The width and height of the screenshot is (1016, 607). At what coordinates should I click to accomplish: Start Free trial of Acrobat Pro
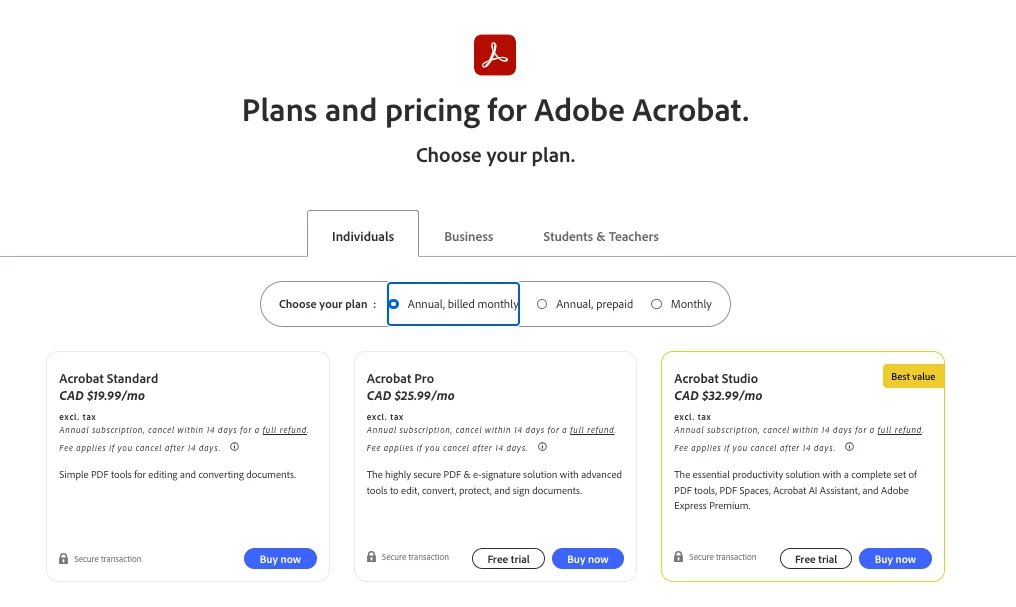coord(508,559)
